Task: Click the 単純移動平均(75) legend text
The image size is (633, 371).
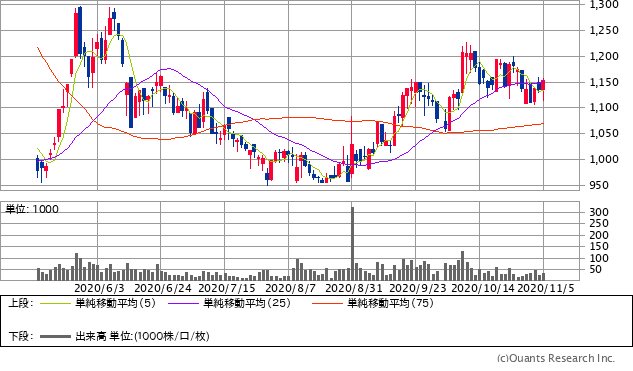Action: pos(390,303)
